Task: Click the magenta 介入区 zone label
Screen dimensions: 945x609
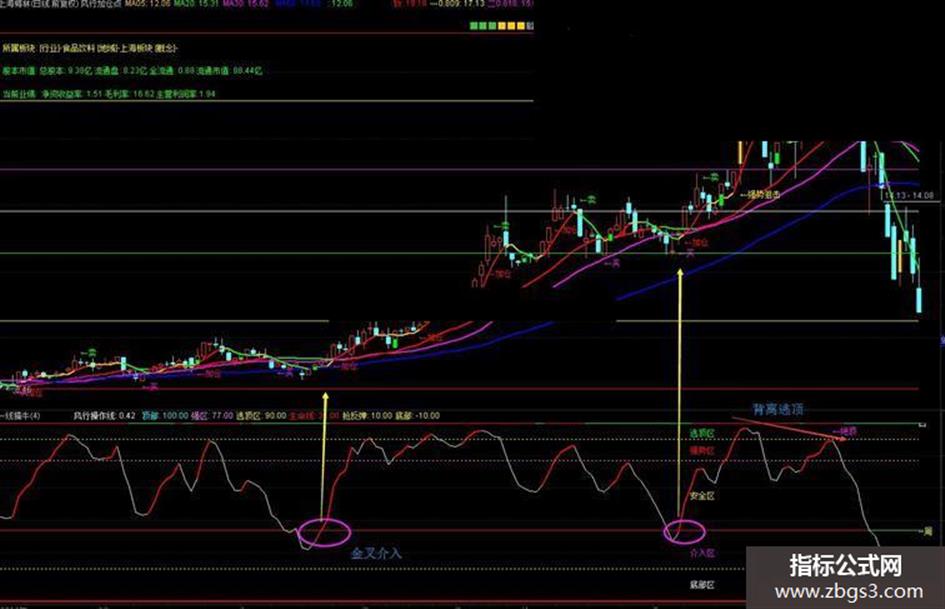Action: pyautogui.click(x=702, y=553)
